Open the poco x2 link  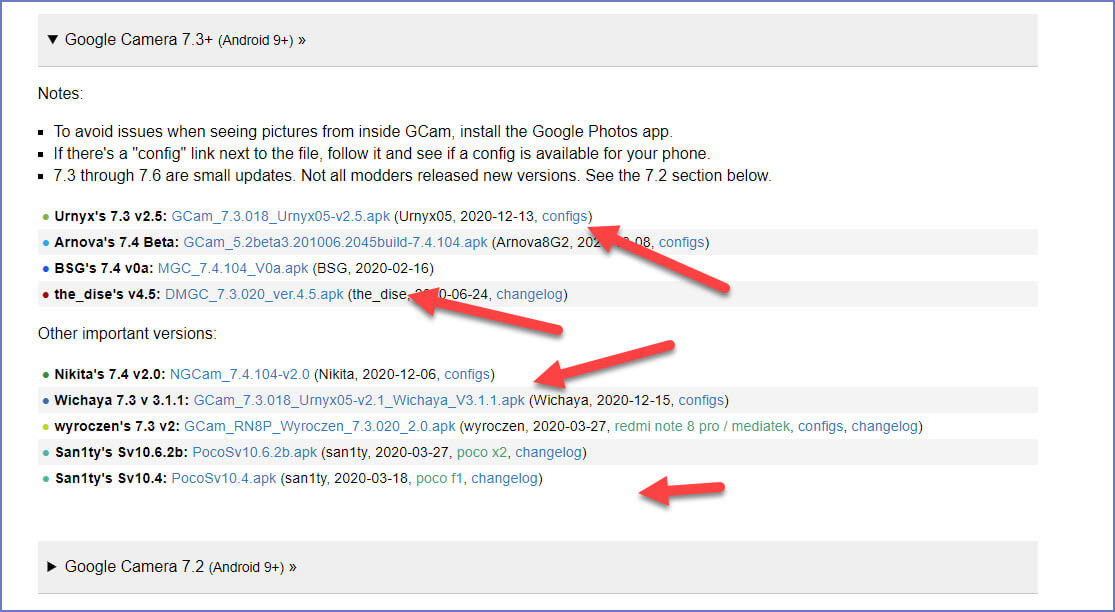(481, 452)
